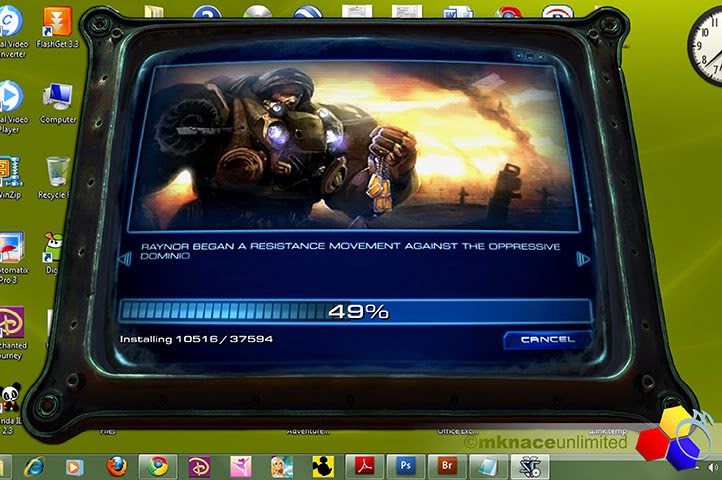
Task: Open the Total Video Player desktop icon
Action: point(11,107)
